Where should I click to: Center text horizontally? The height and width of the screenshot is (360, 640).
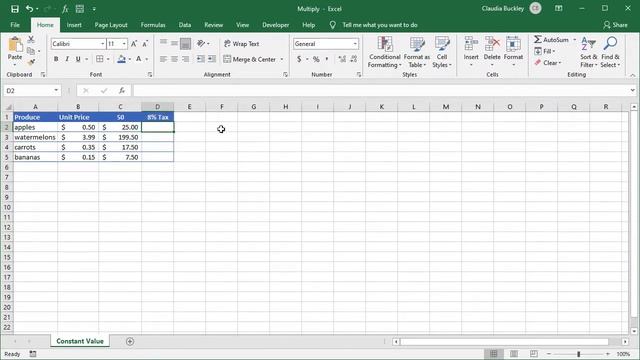[x=174, y=59]
